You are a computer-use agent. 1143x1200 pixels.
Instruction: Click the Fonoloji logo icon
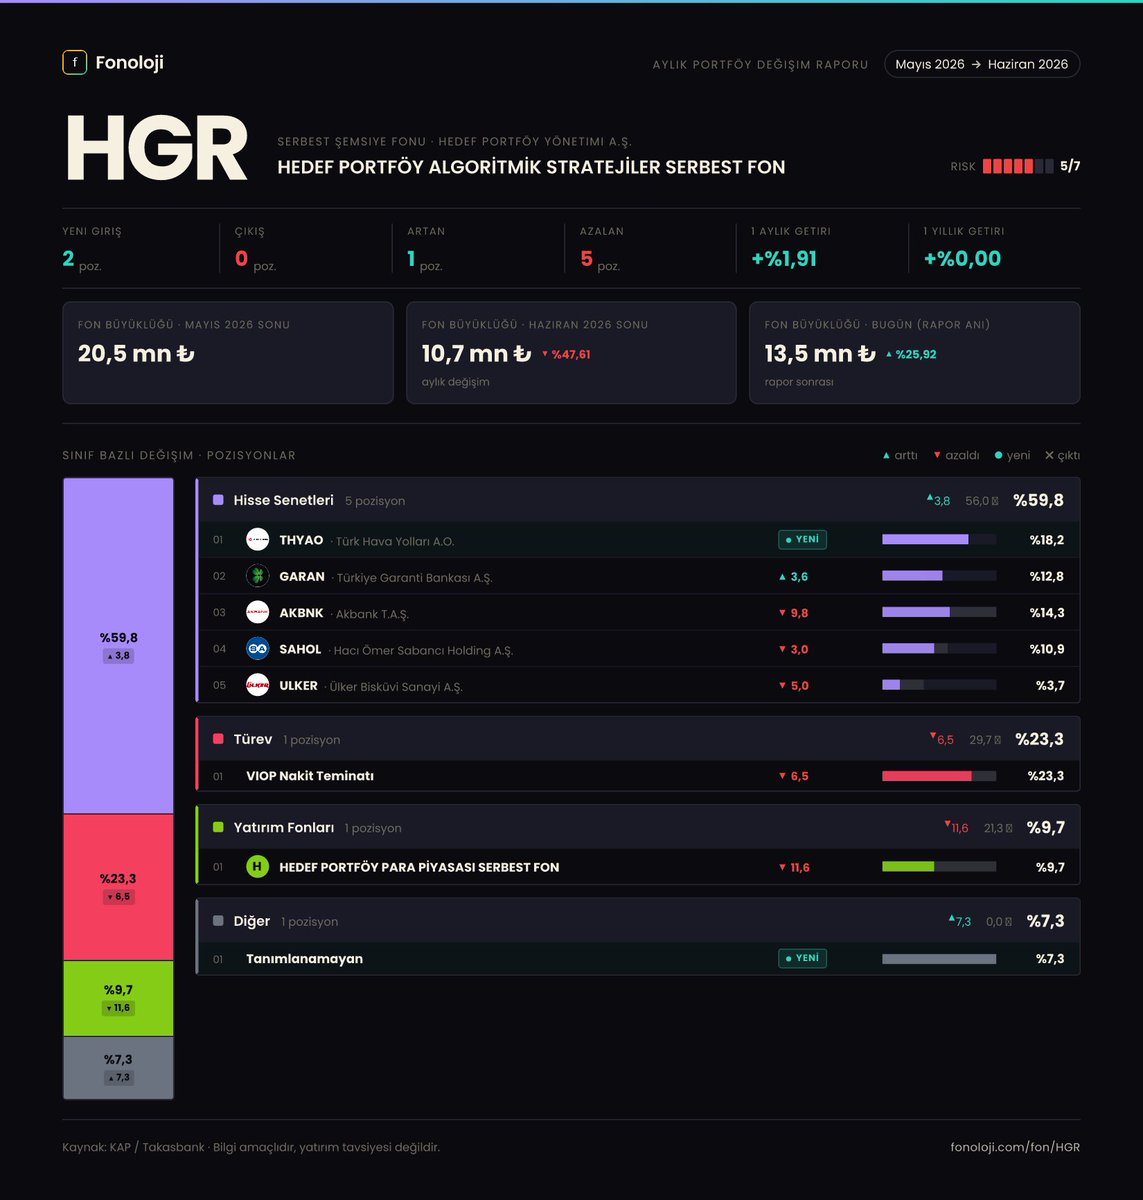pos(74,62)
